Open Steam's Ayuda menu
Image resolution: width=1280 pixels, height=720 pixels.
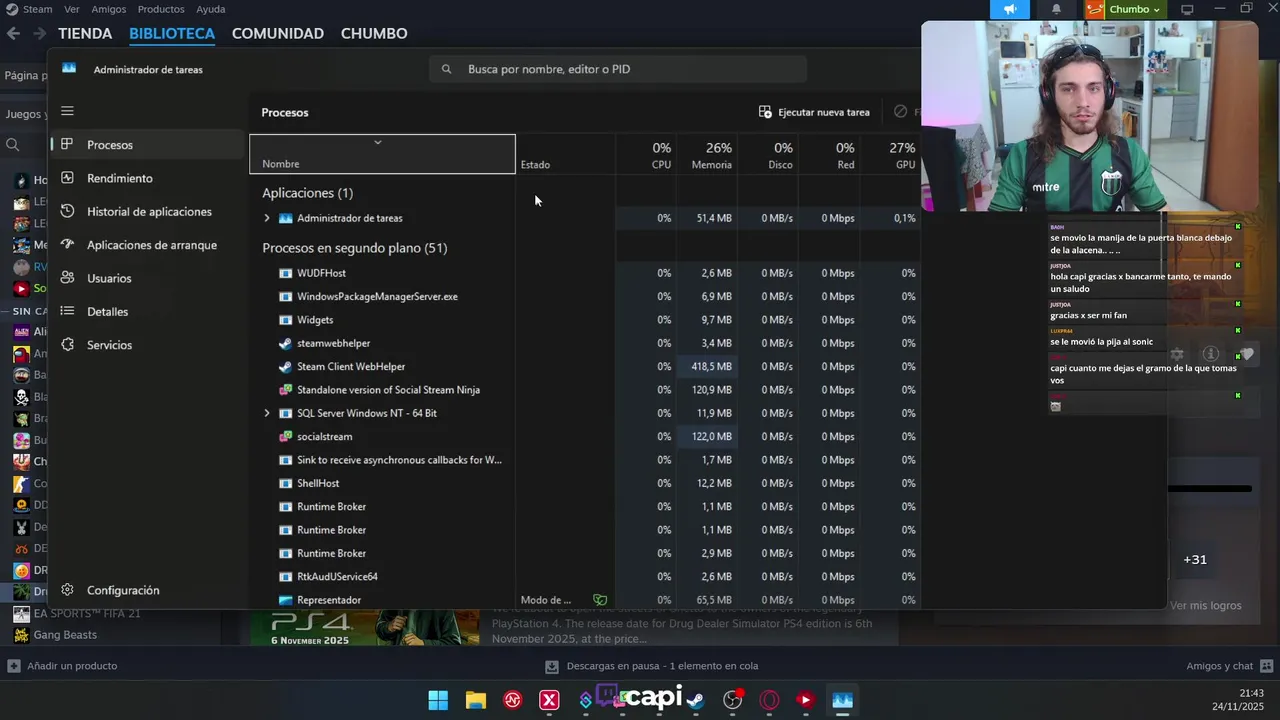tap(210, 9)
